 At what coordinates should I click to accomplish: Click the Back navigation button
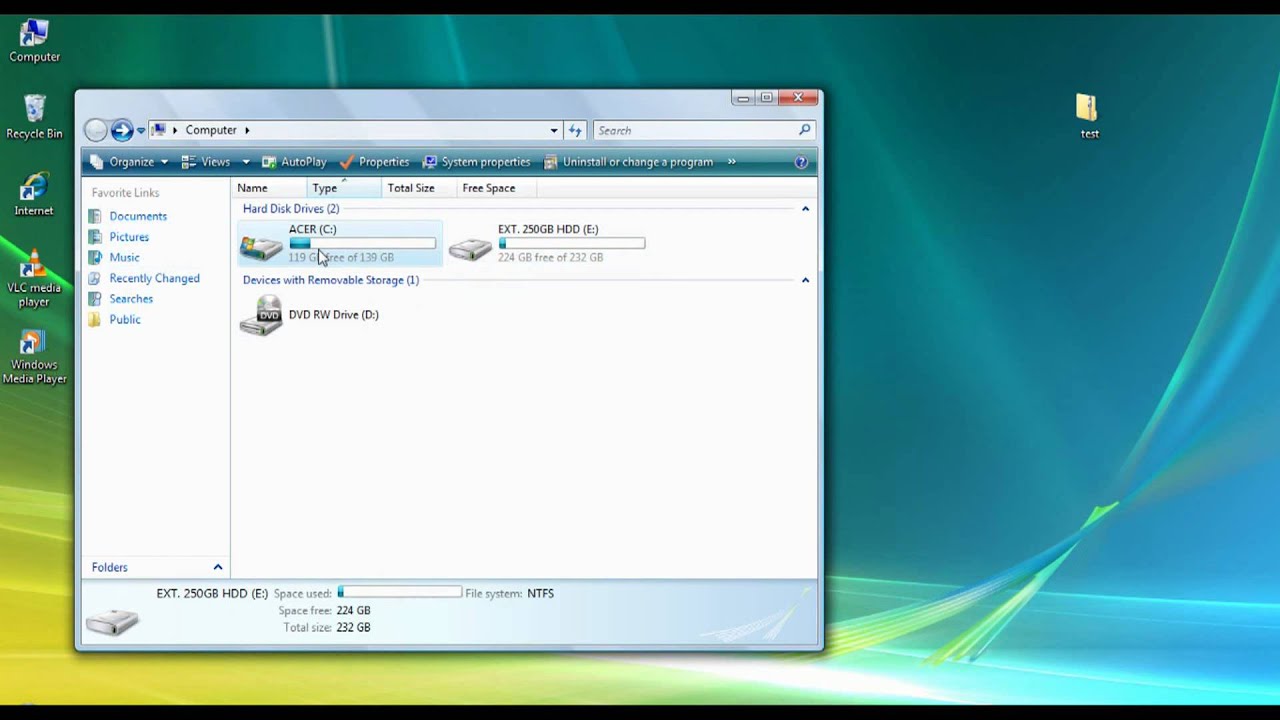pos(95,130)
